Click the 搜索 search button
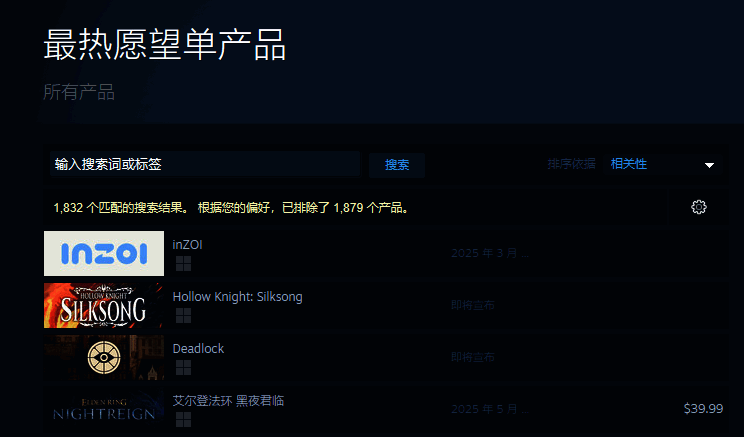The width and height of the screenshot is (744, 437). 397,165
